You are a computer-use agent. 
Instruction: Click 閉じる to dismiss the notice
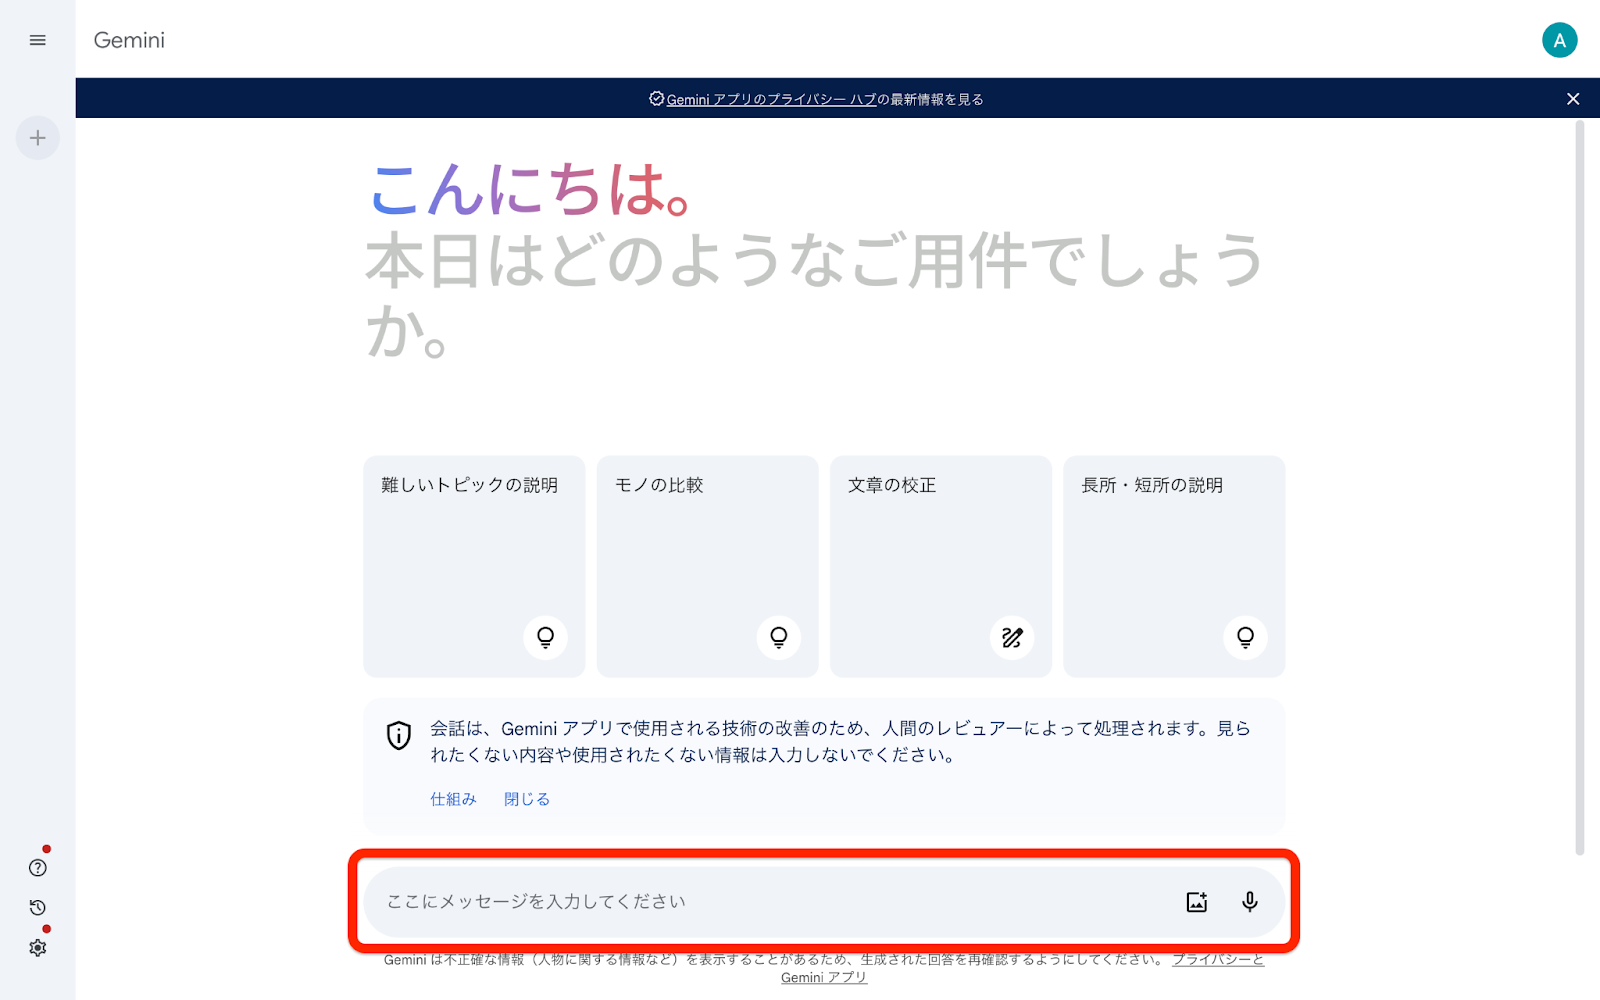(x=527, y=799)
